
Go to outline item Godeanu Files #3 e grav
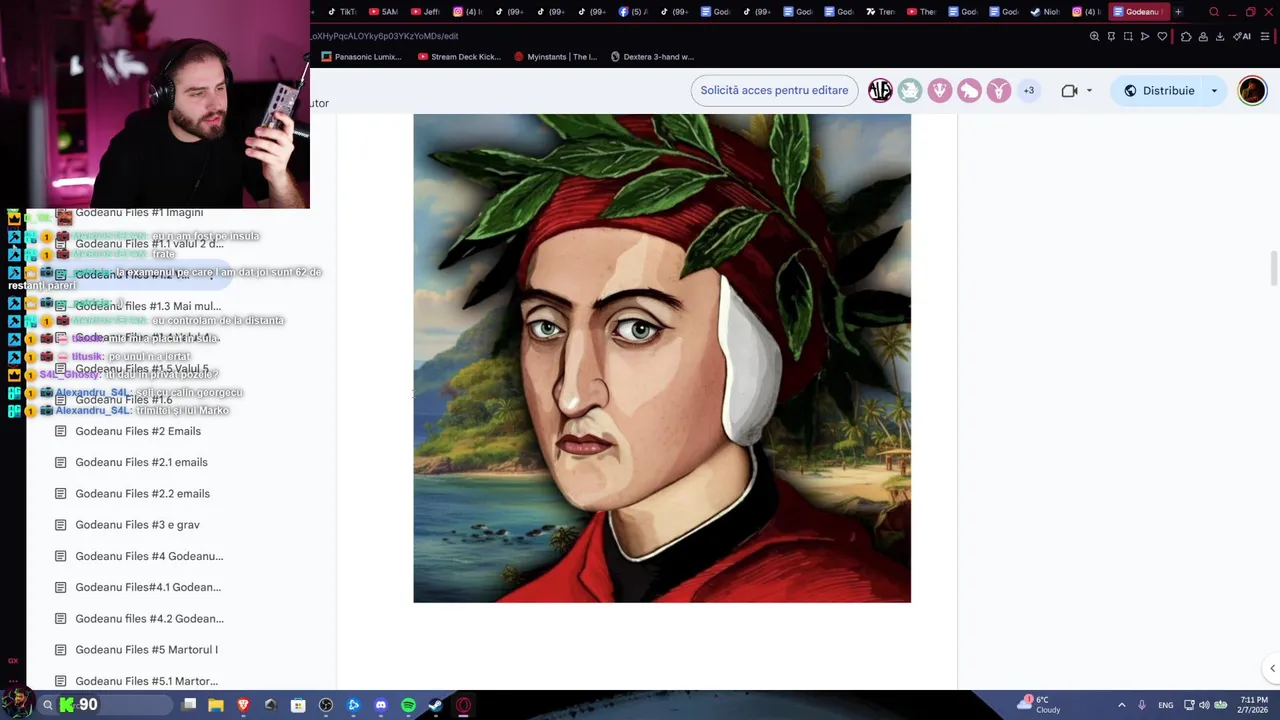pyautogui.click(x=137, y=525)
